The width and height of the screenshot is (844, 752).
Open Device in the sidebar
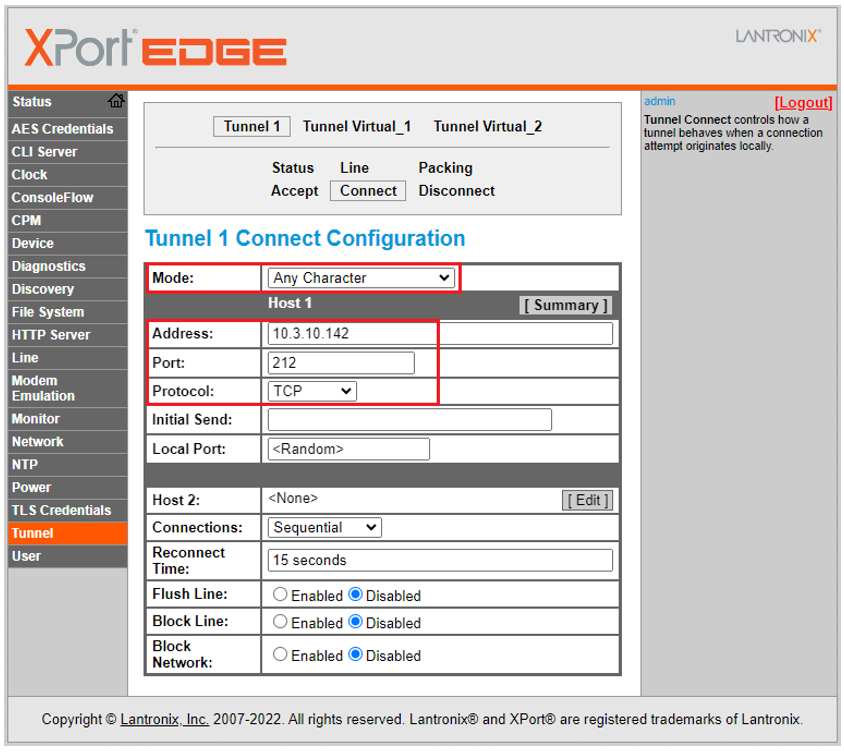click(x=68, y=243)
